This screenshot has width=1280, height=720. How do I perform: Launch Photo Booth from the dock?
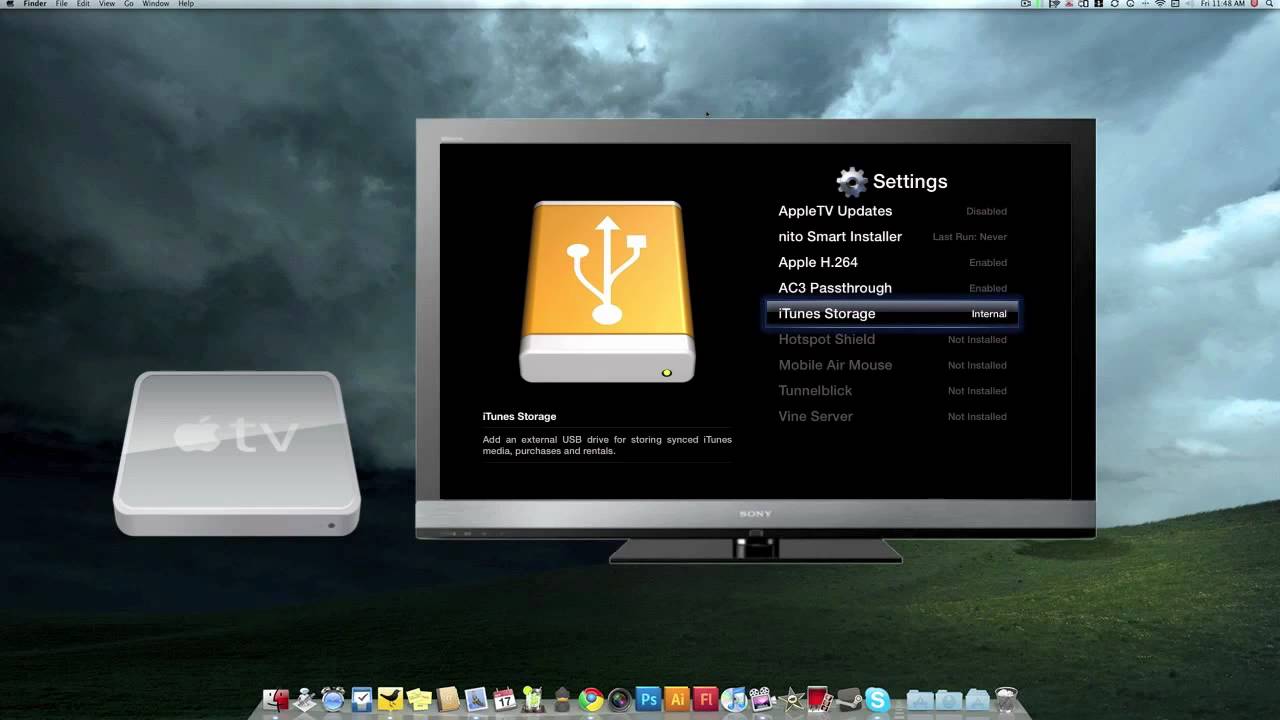click(820, 700)
